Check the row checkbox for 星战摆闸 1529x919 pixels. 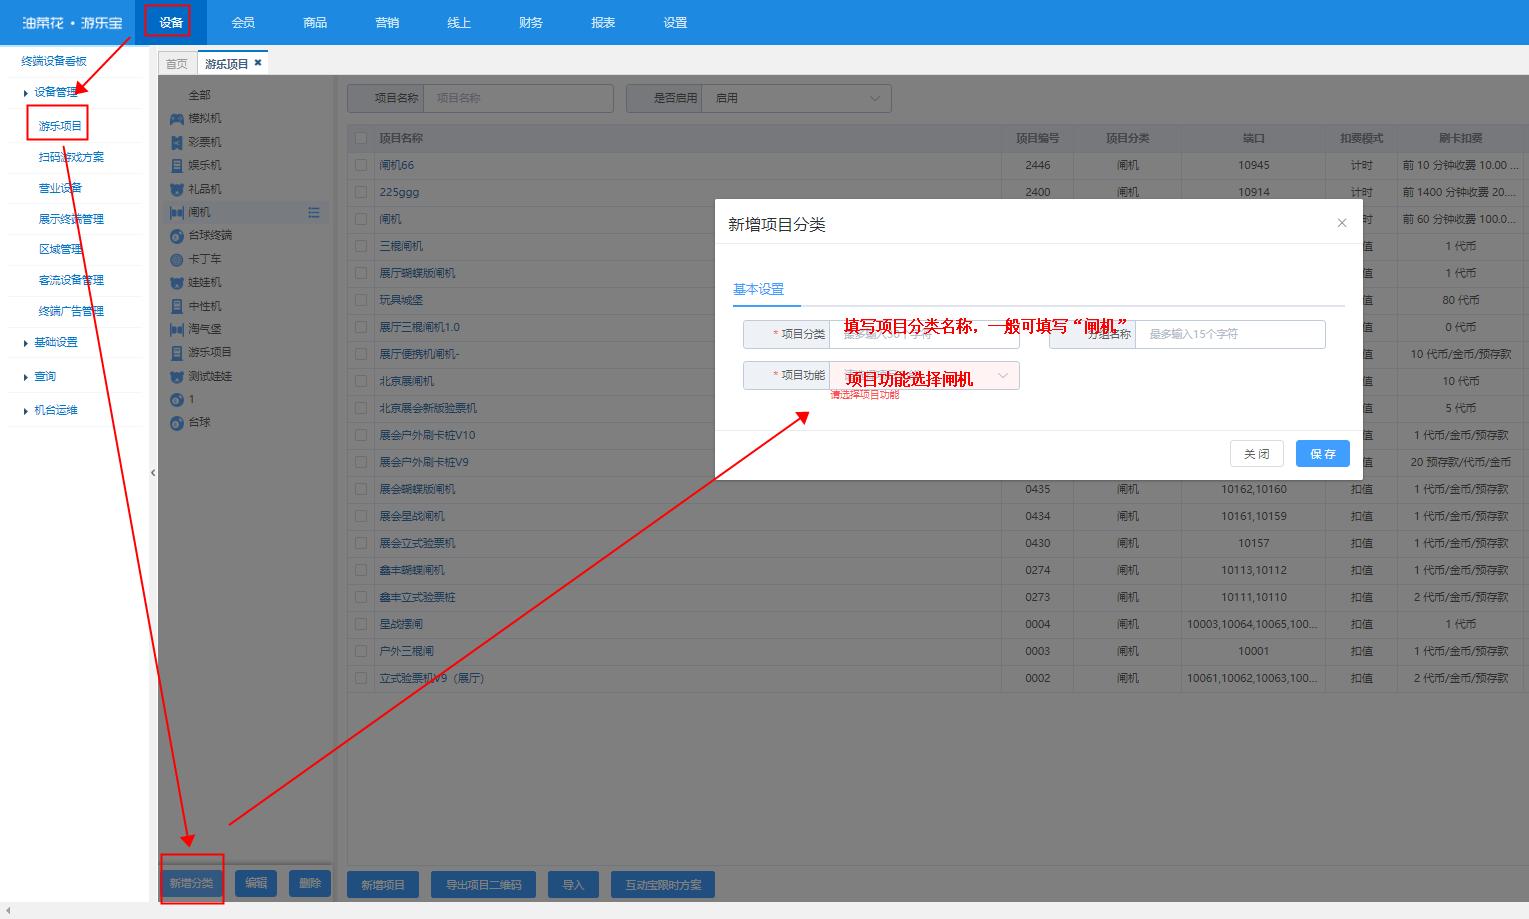point(361,624)
